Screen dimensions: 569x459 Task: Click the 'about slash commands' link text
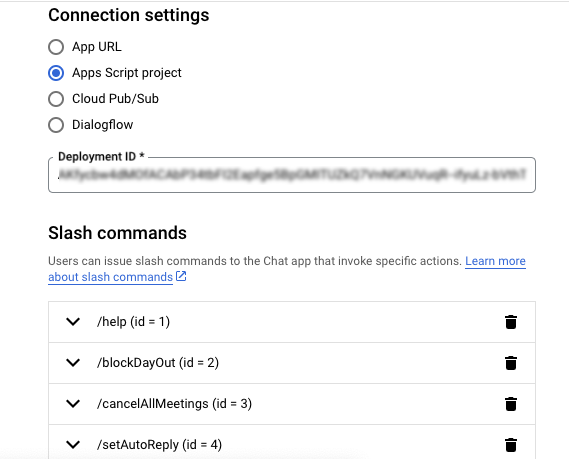110,277
